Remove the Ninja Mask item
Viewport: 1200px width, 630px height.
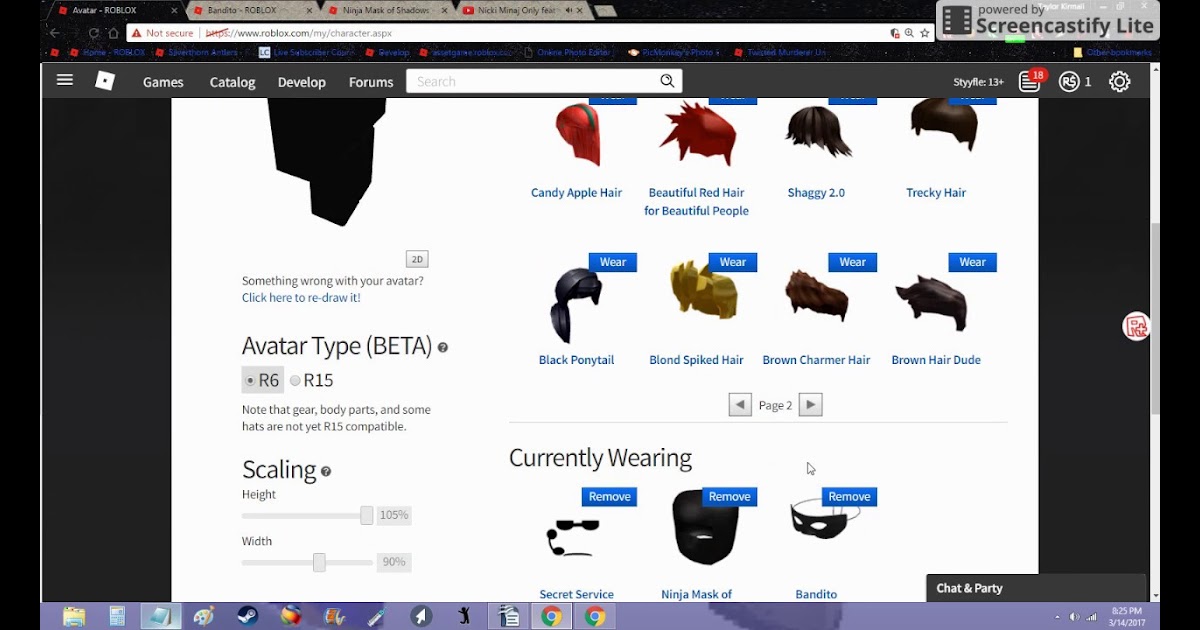730,497
